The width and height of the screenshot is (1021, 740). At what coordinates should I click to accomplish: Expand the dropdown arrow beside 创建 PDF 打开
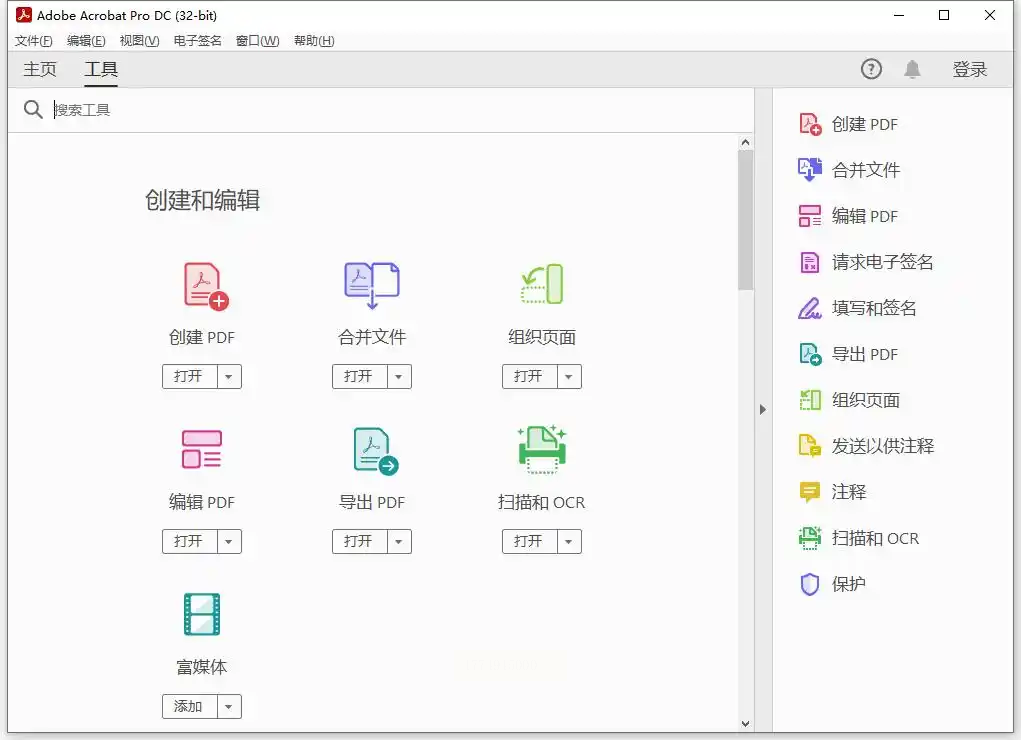click(x=229, y=377)
